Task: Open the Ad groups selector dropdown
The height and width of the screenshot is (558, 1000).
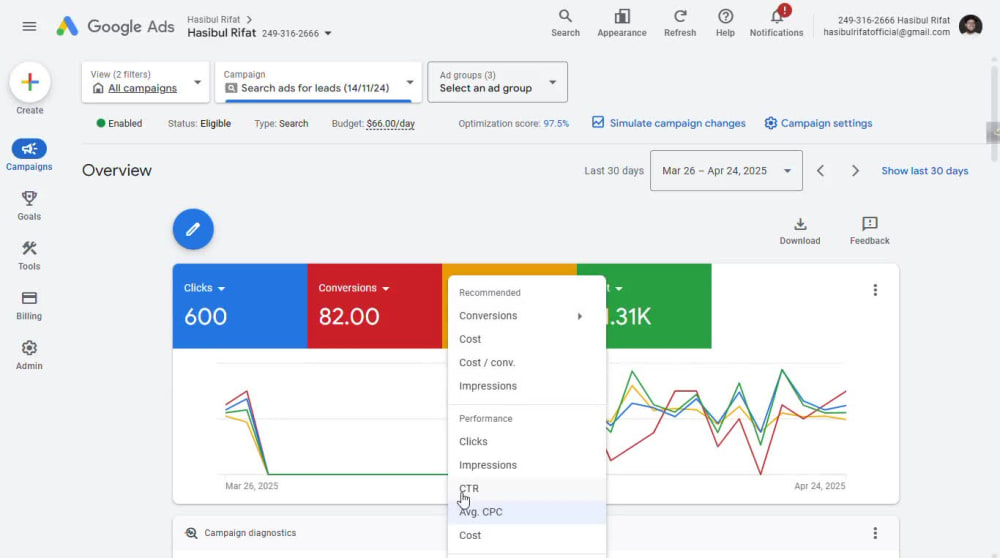Action: coord(497,82)
